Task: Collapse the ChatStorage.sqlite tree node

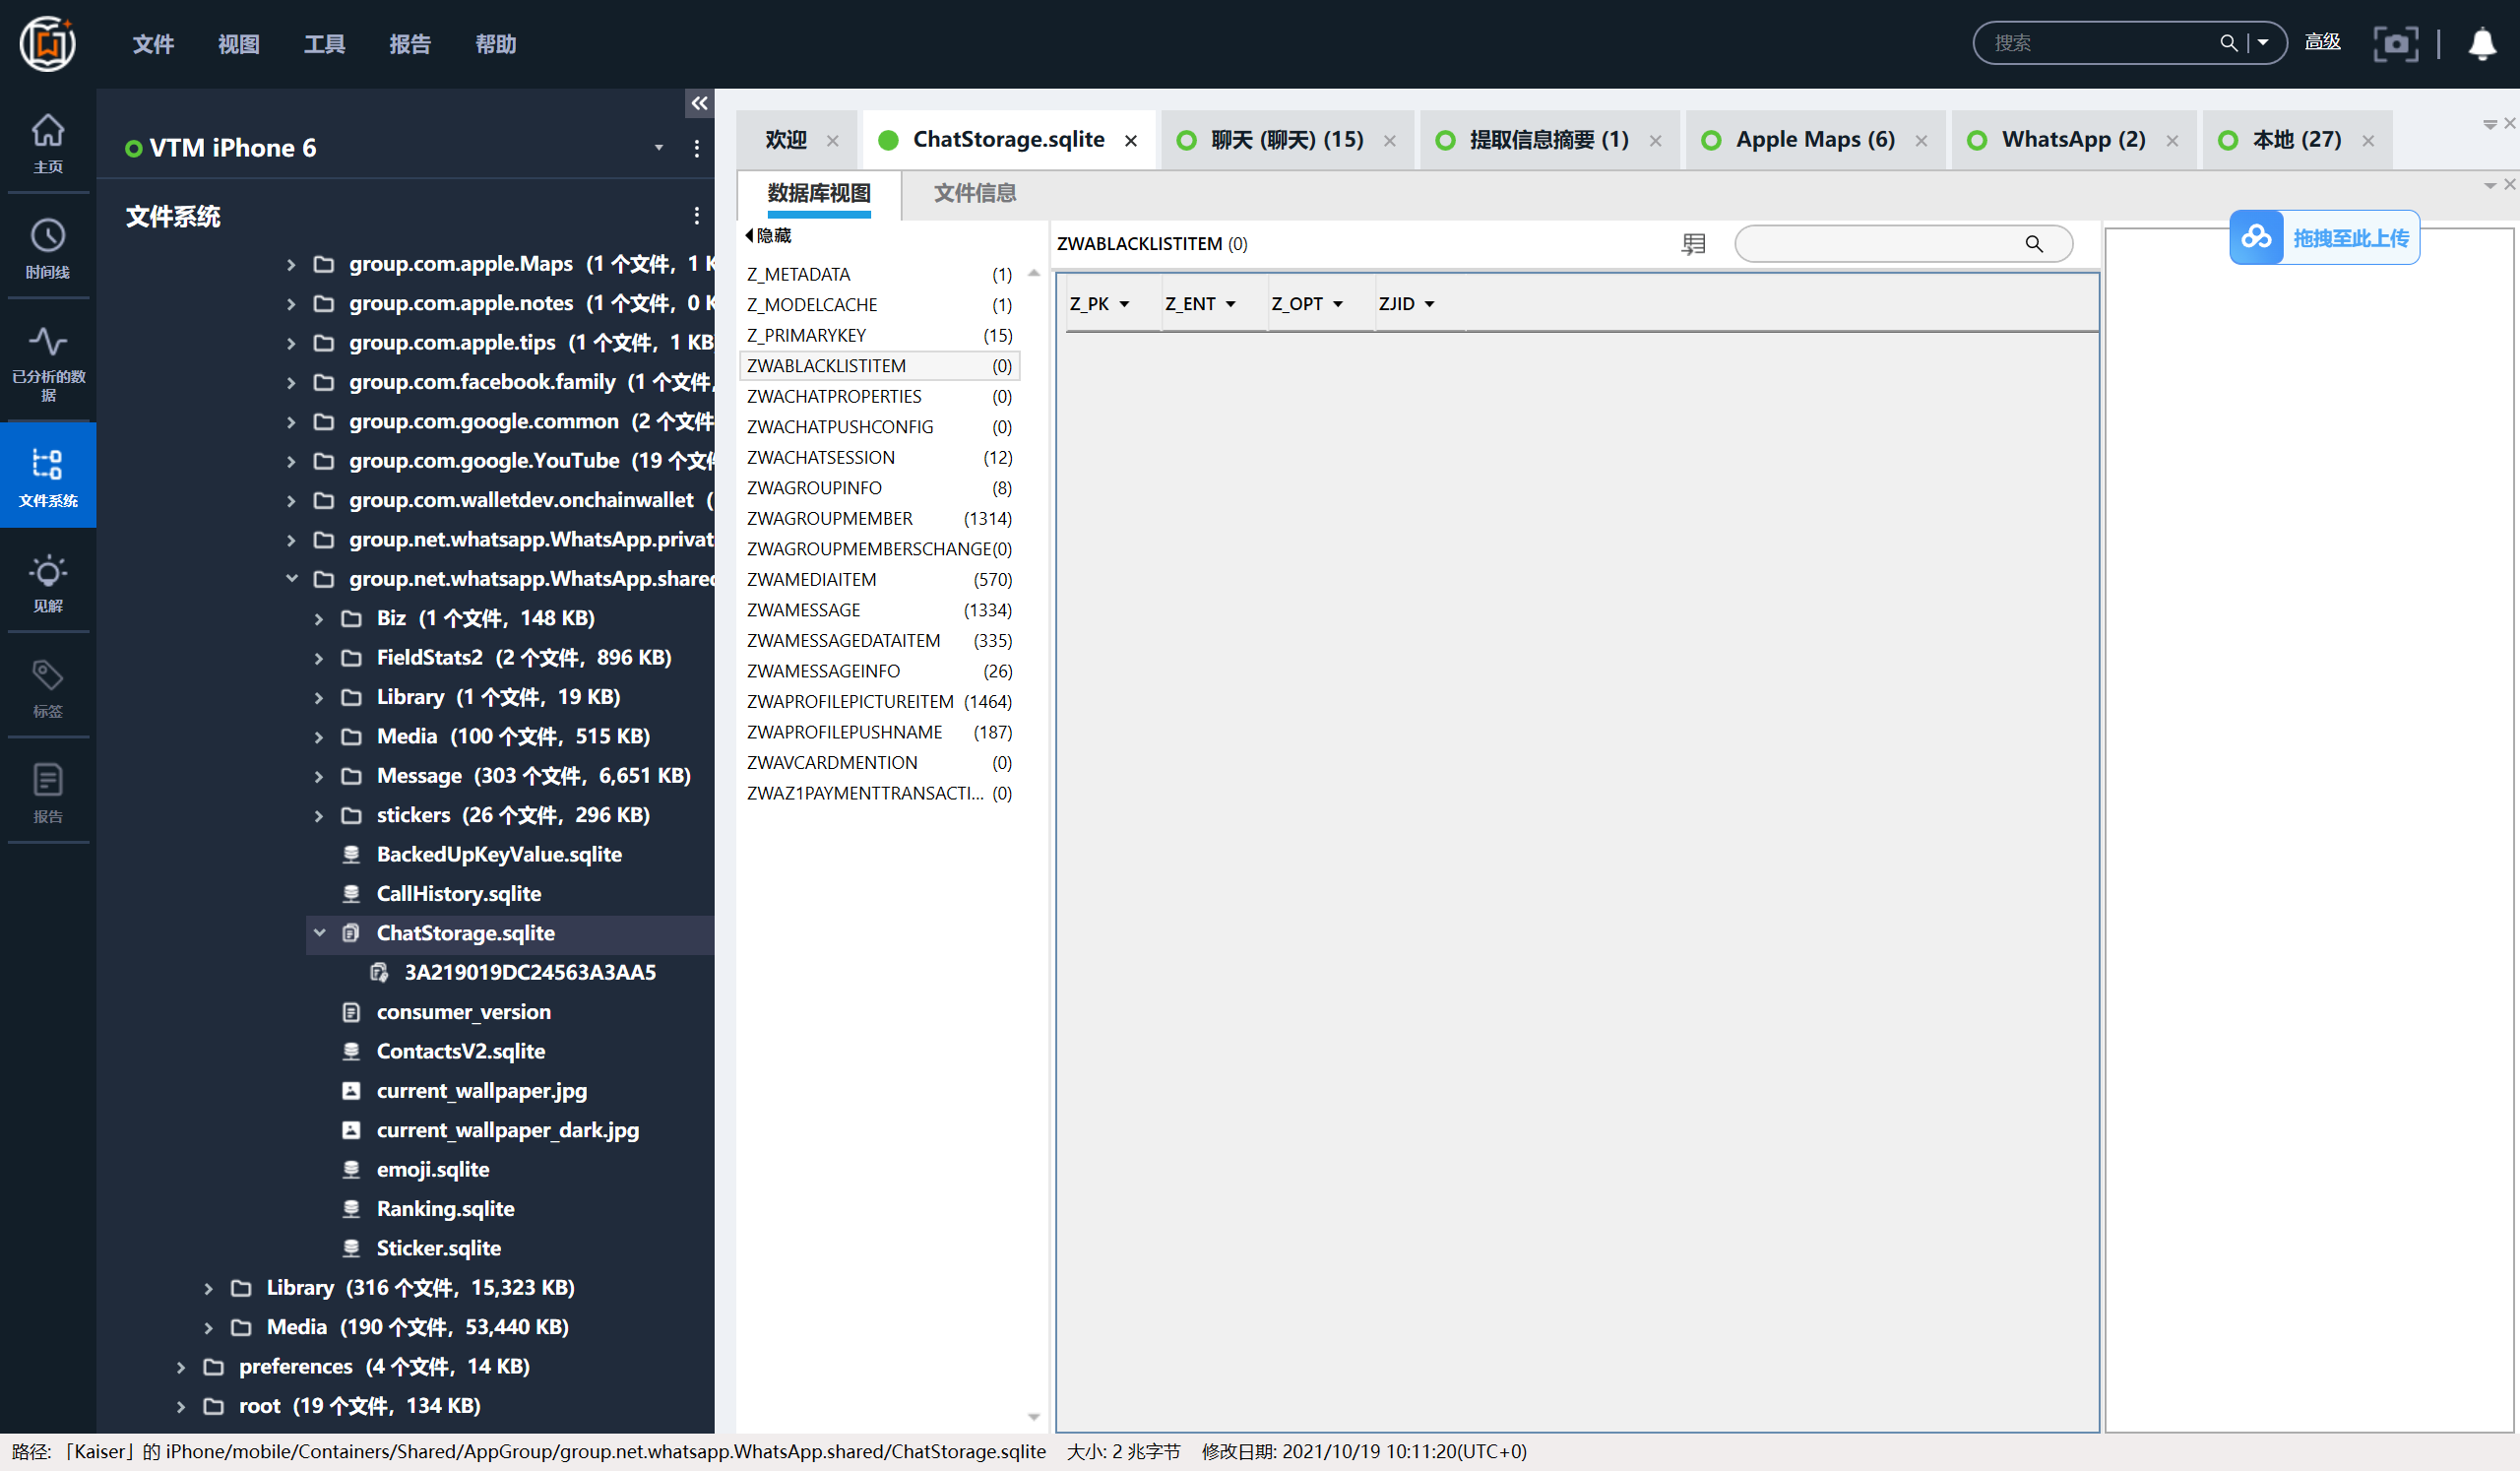Action: coord(319,933)
